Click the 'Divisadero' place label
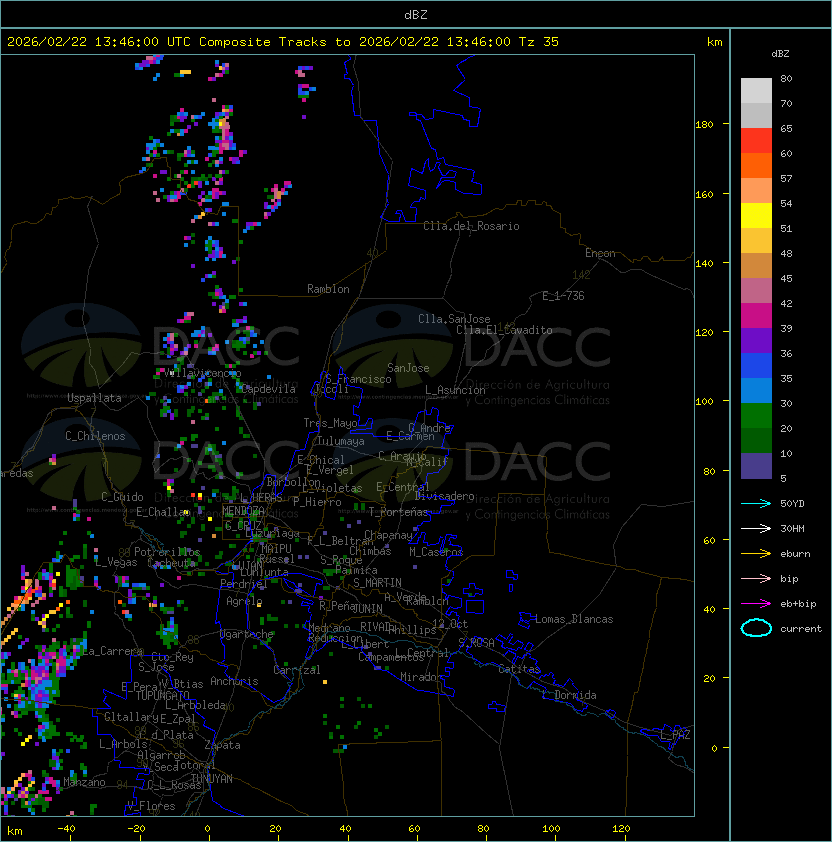 pos(444,496)
